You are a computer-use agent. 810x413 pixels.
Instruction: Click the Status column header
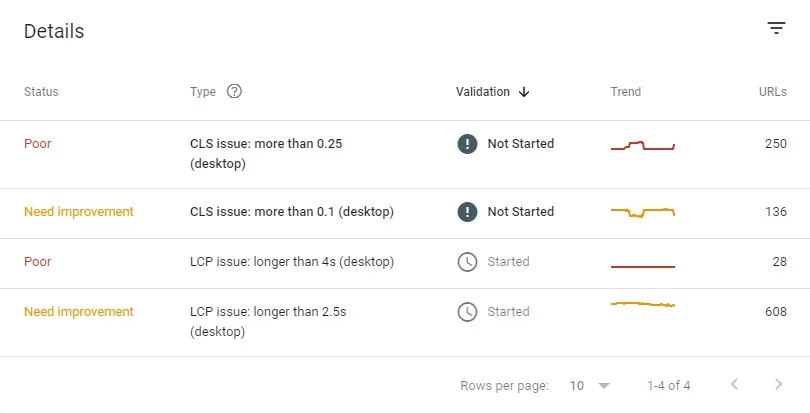point(41,92)
